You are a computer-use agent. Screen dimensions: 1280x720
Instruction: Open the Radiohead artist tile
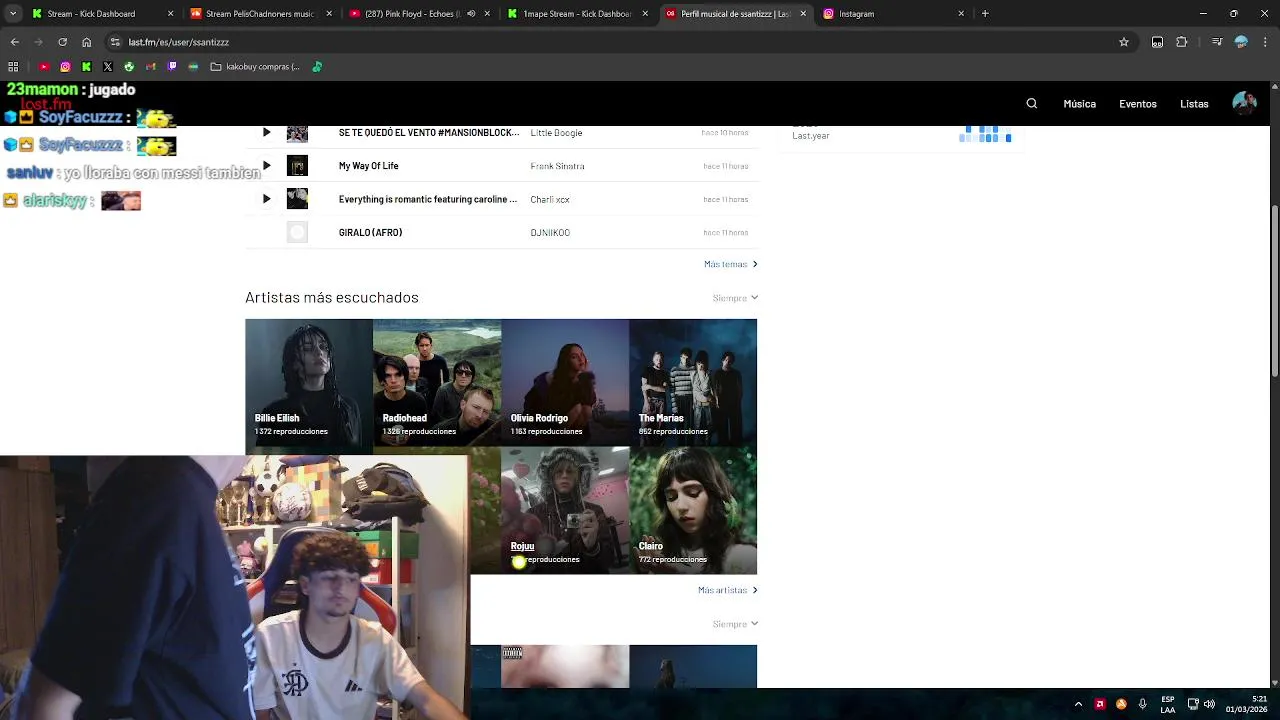437,382
